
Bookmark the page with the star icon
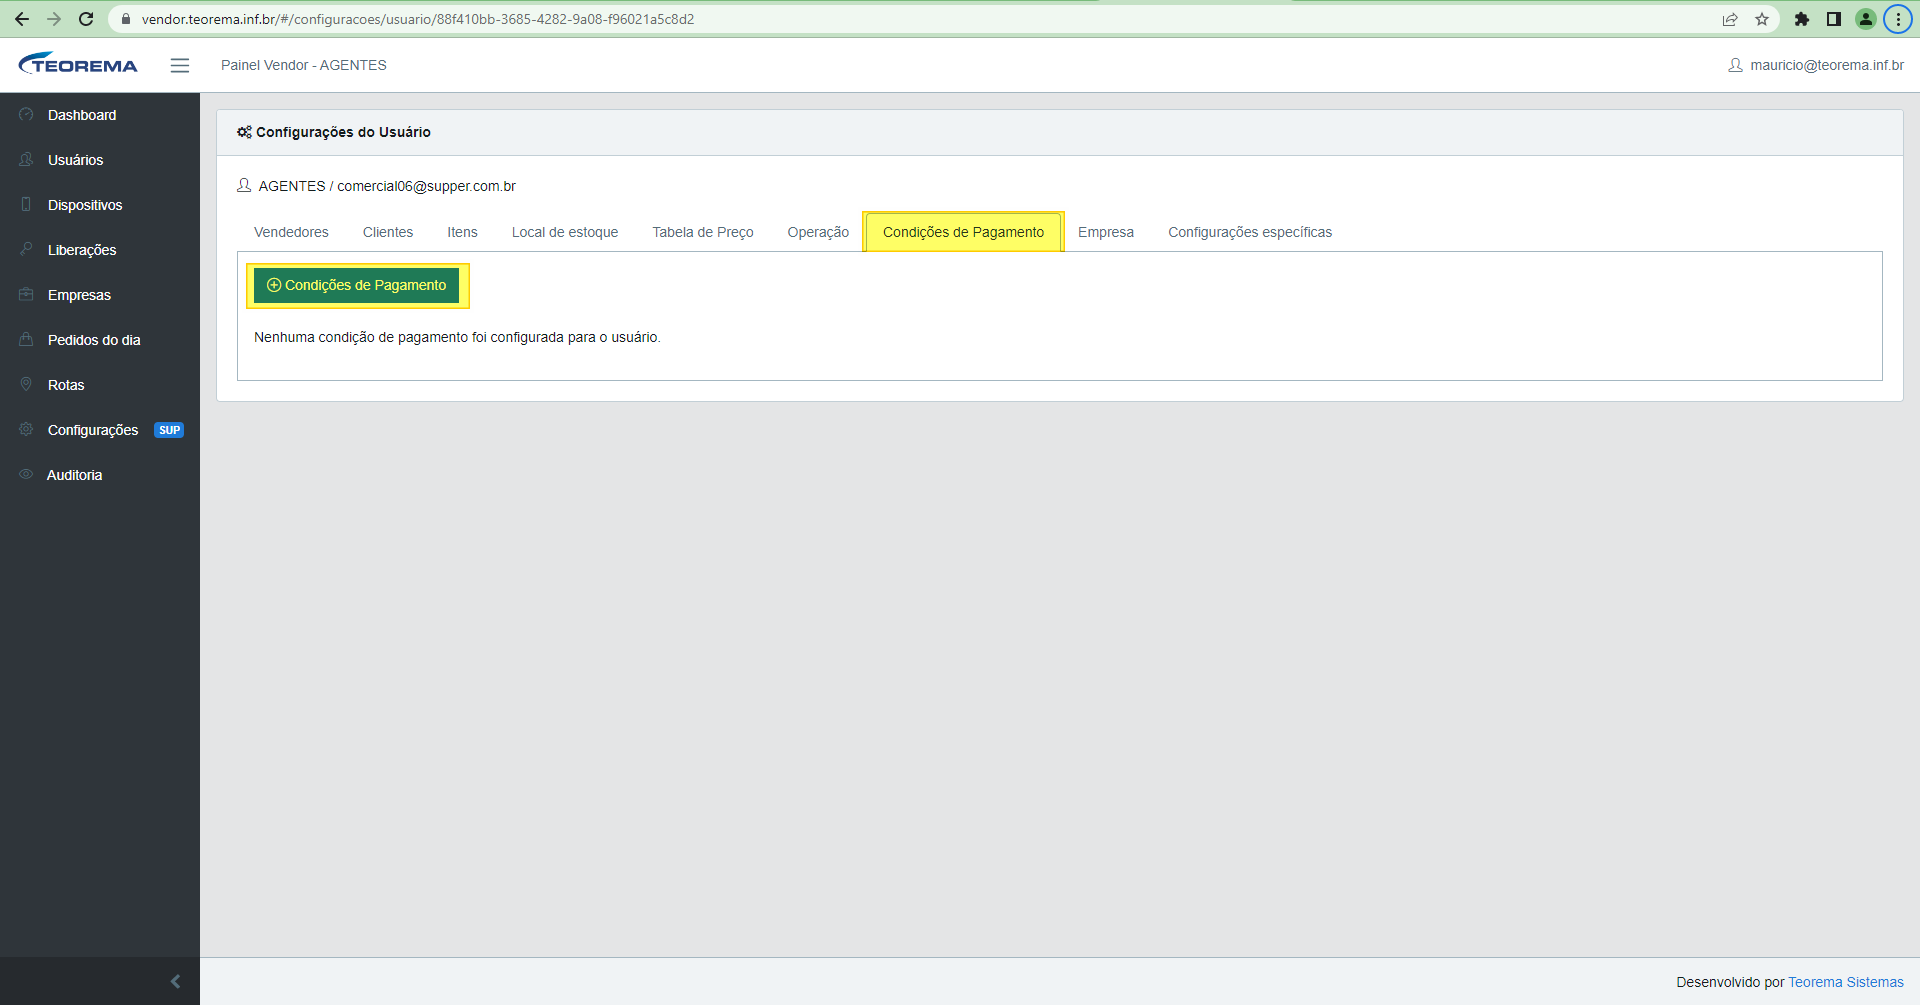(1762, 19)
